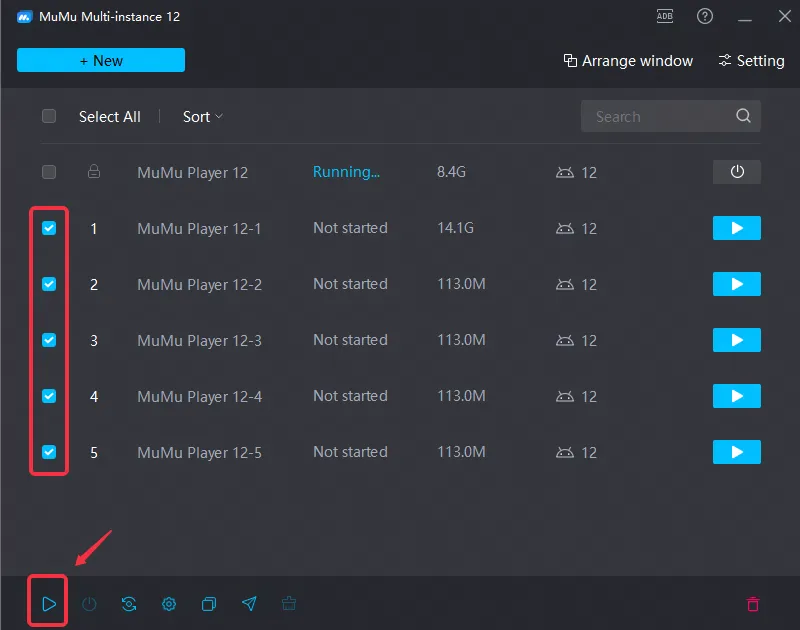800x630 pixels.
Task: Click the basket icon in bottom toolbar
Action: pyautogui.click(x=289, y=604)
